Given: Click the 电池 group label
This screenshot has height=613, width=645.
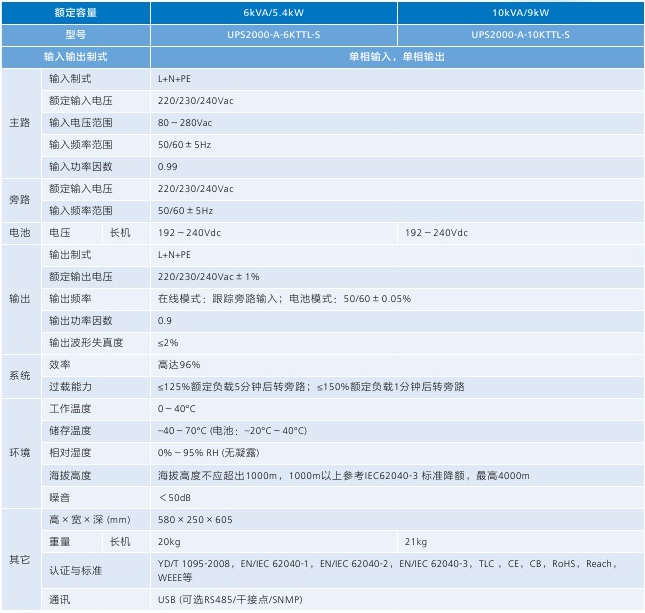Looking at the screenshot, I should [x=20, y=233].
